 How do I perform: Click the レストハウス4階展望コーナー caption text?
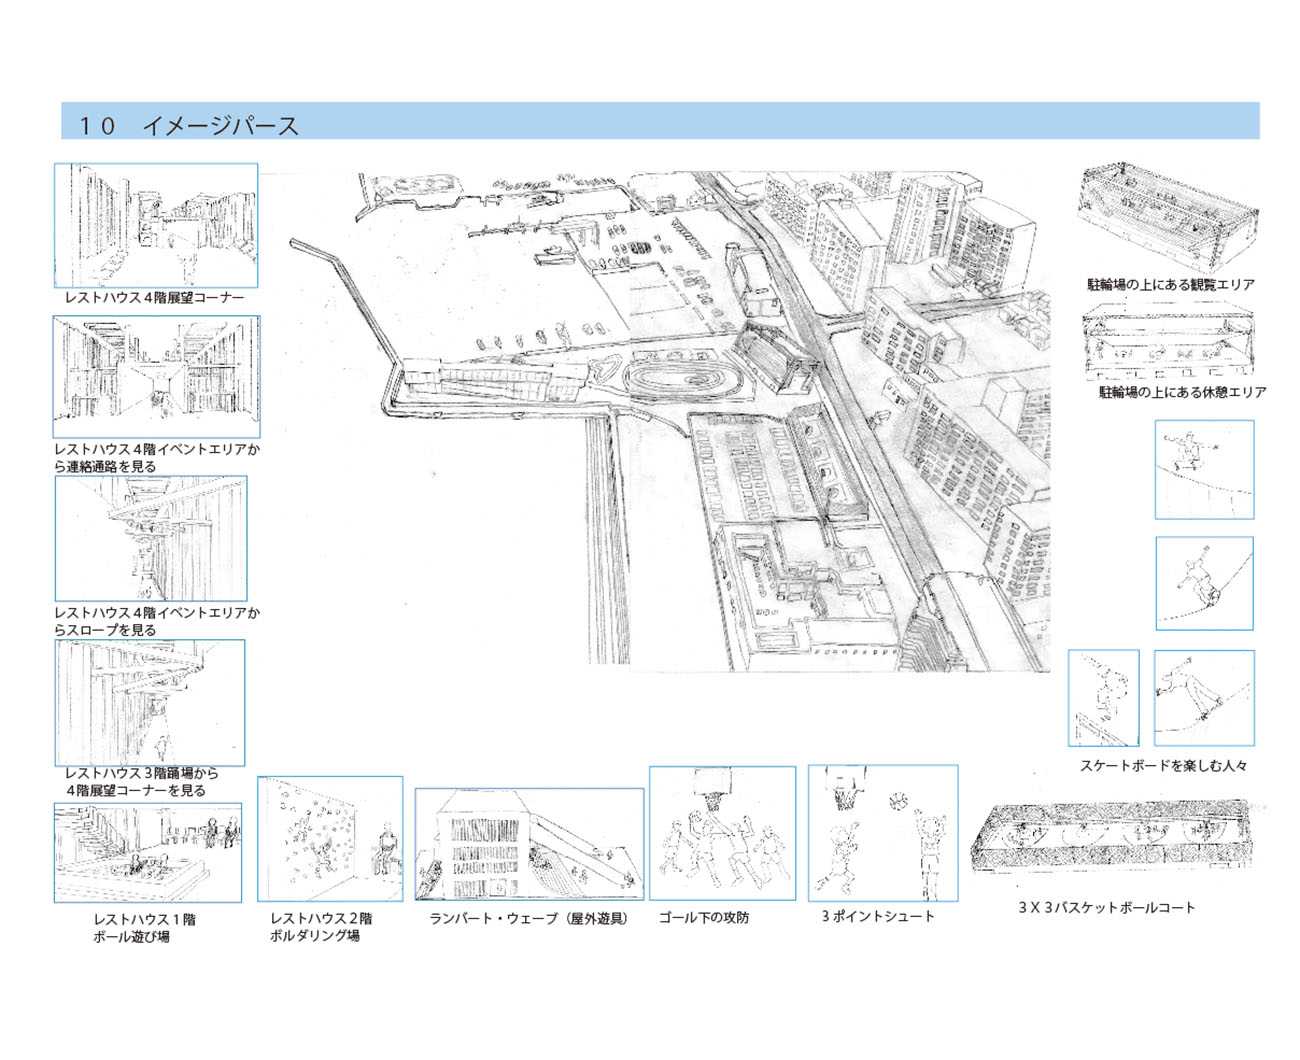154,298
